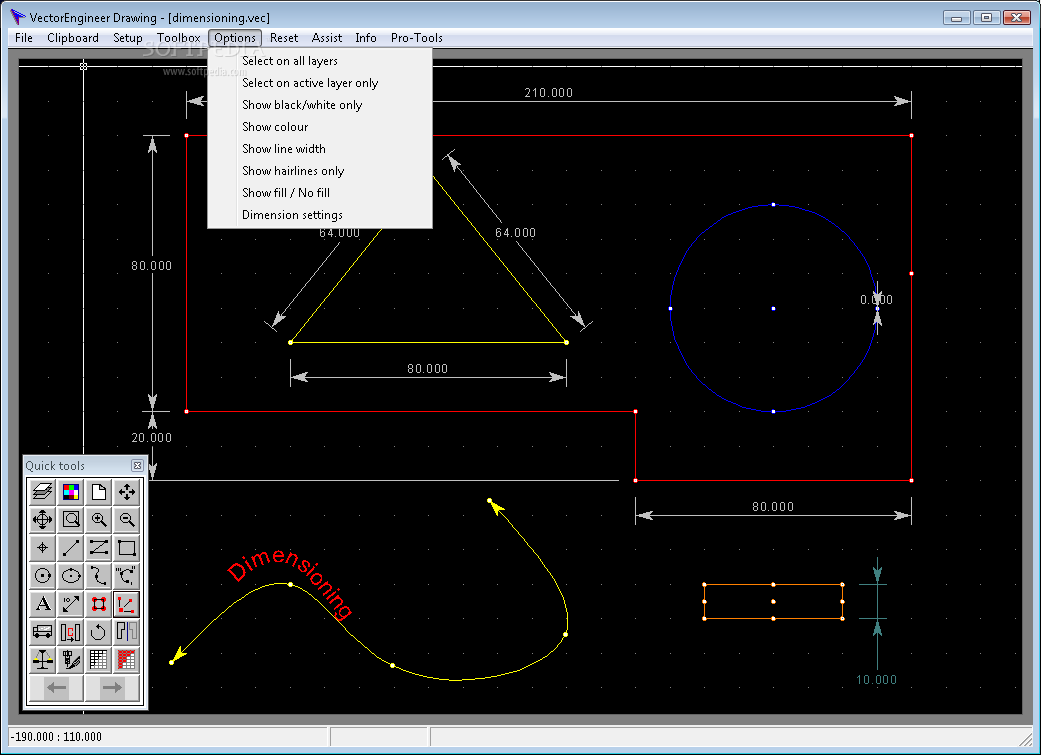This screenshot has width=1041, height=755.
Task: Click the black-and-white grid icon
Action: (x=98, y=659)
